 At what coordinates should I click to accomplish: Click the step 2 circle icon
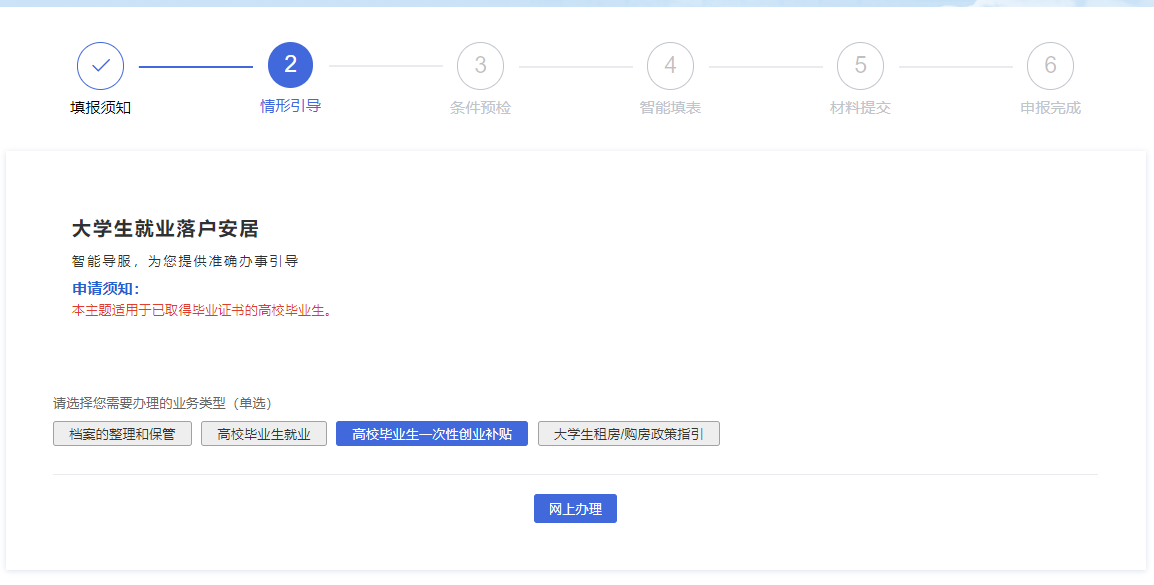tap(290, 66)
